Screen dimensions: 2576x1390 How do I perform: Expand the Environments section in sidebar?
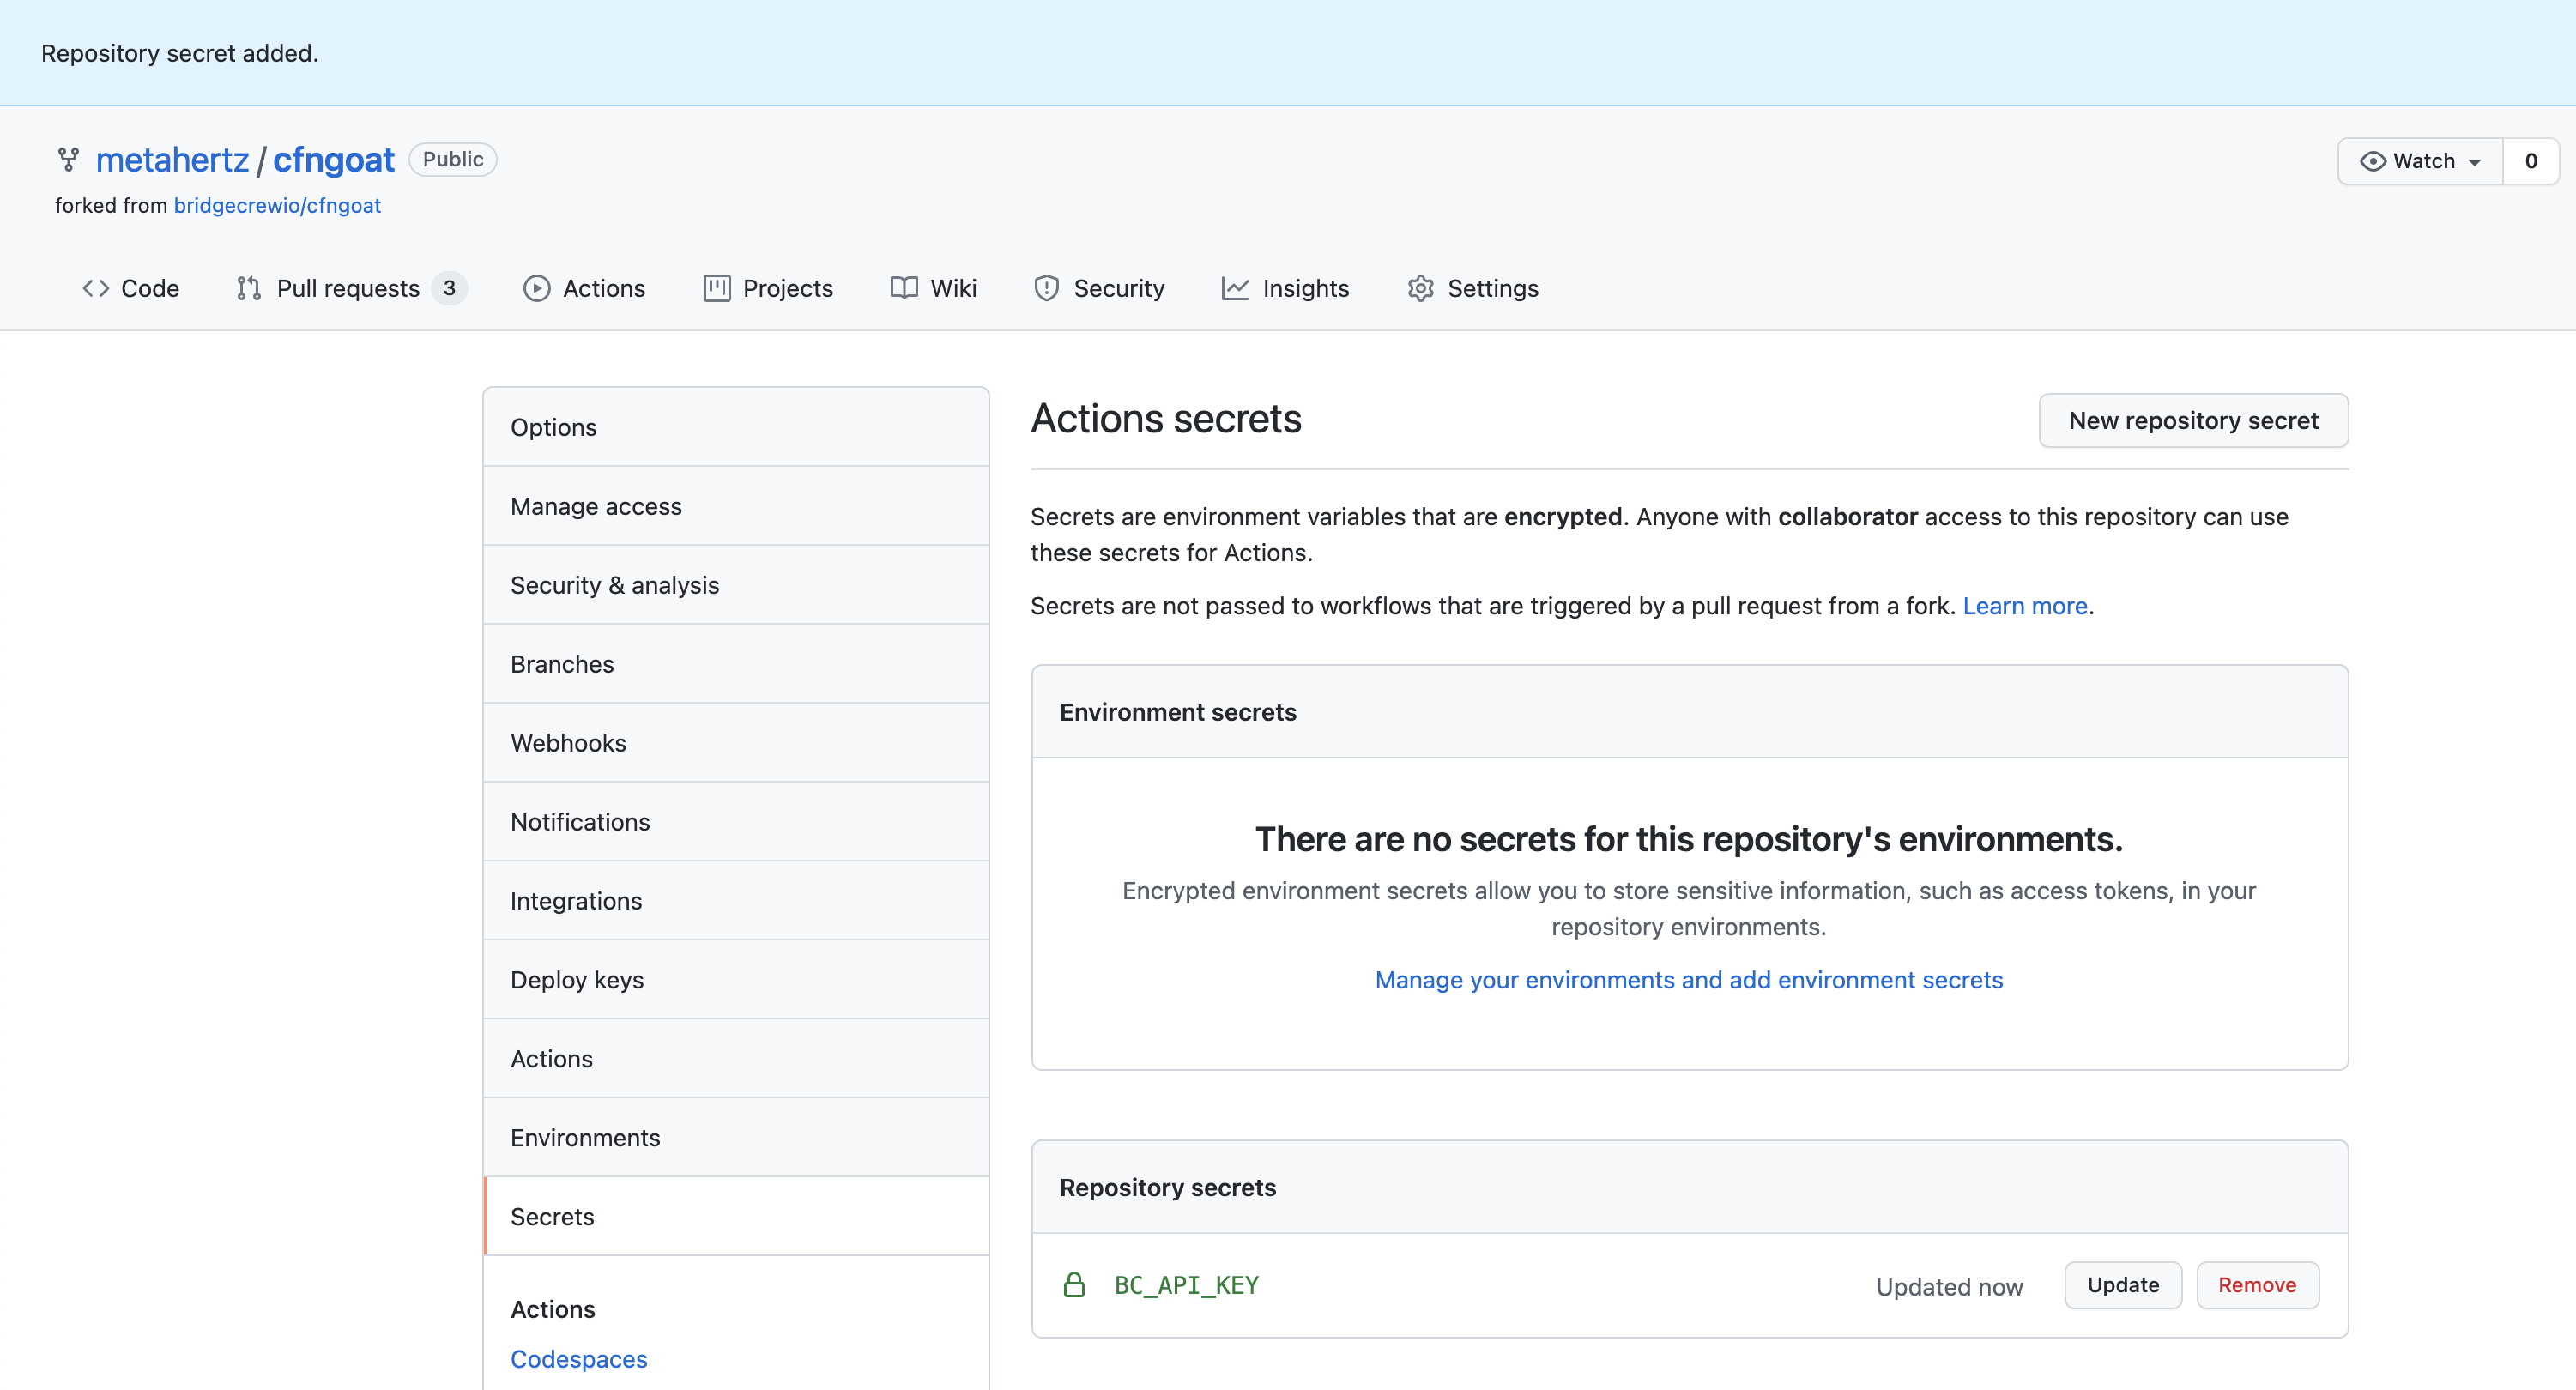pyautogui.click(x=584, y=1135)
